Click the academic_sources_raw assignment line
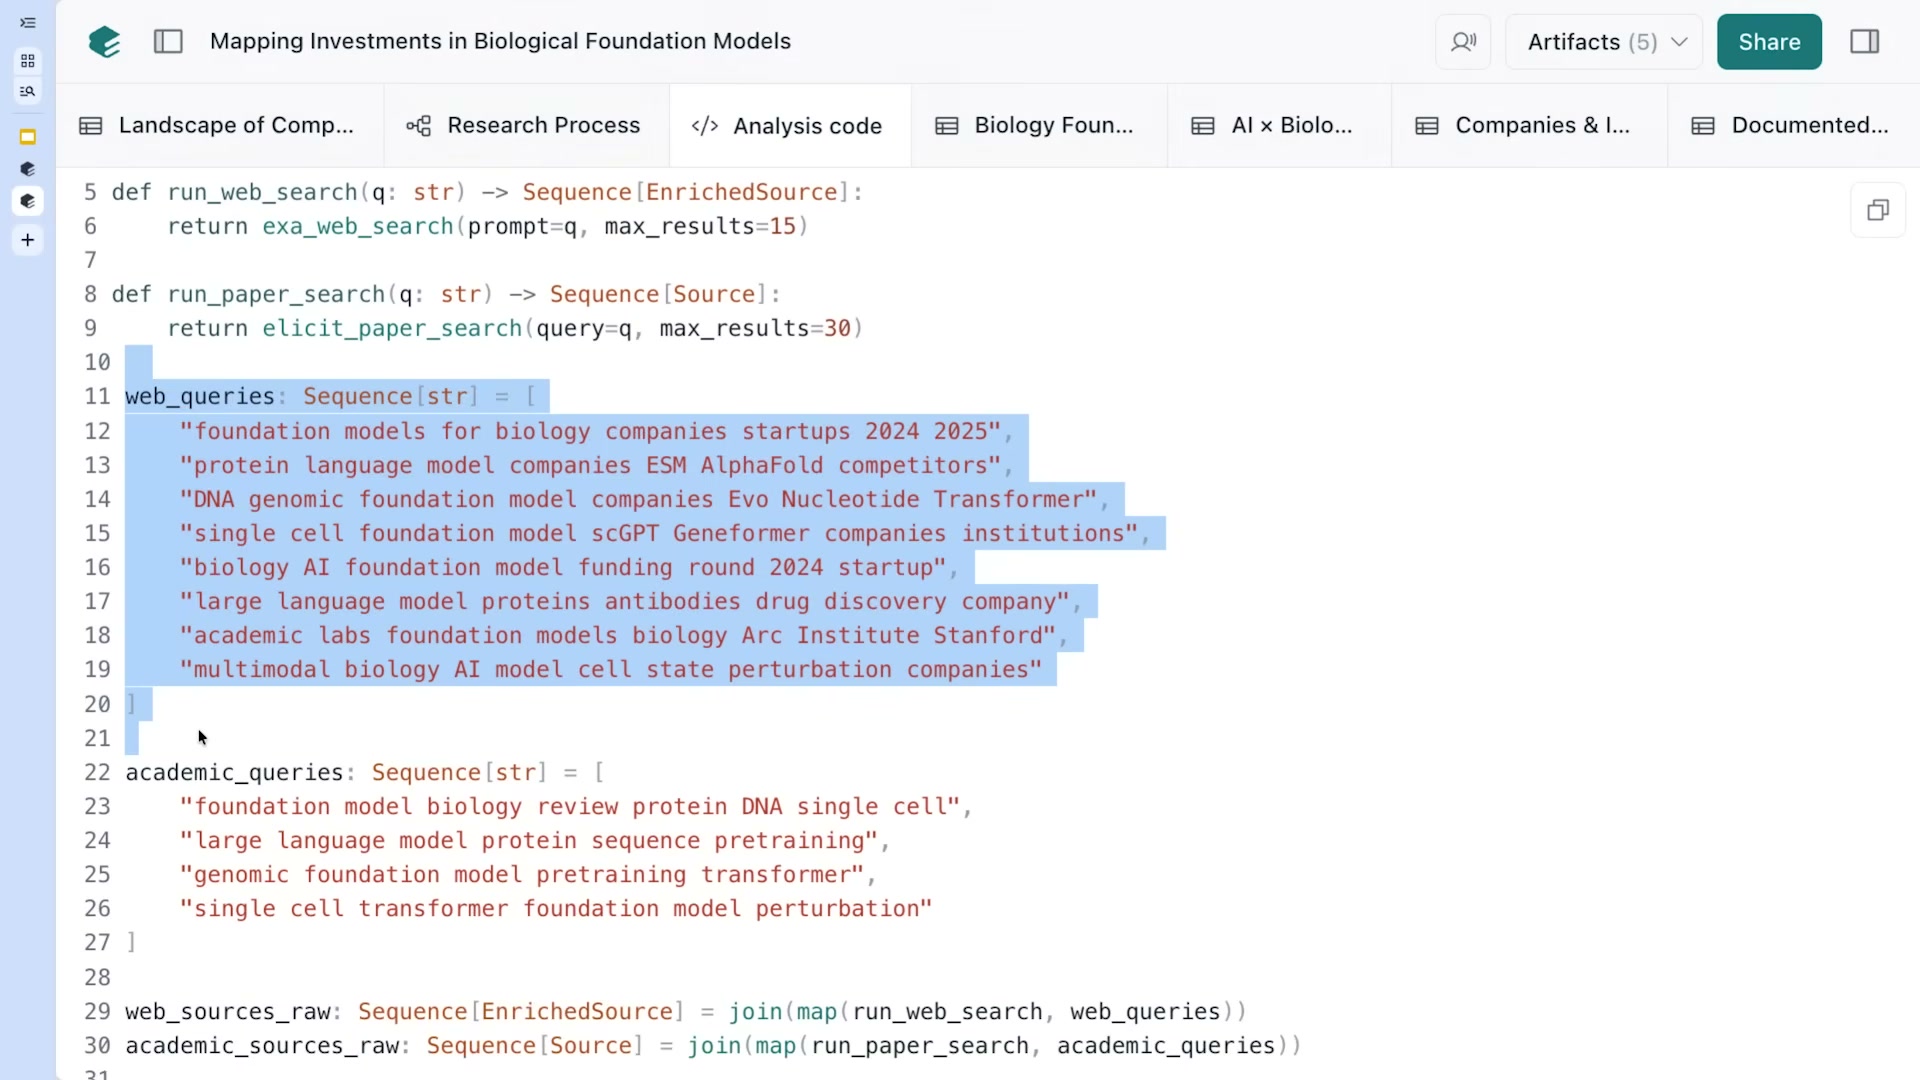Viewport: 1920px width, 1080px height. [x=713, y=1045]
